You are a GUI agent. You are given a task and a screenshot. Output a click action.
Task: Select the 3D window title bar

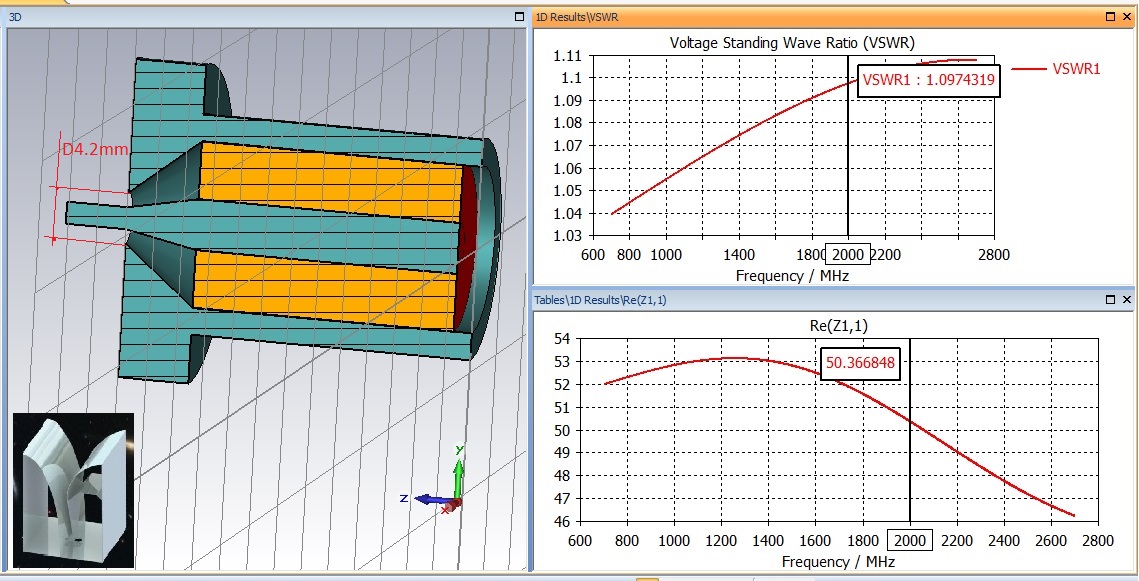click(x=266, y=16)
